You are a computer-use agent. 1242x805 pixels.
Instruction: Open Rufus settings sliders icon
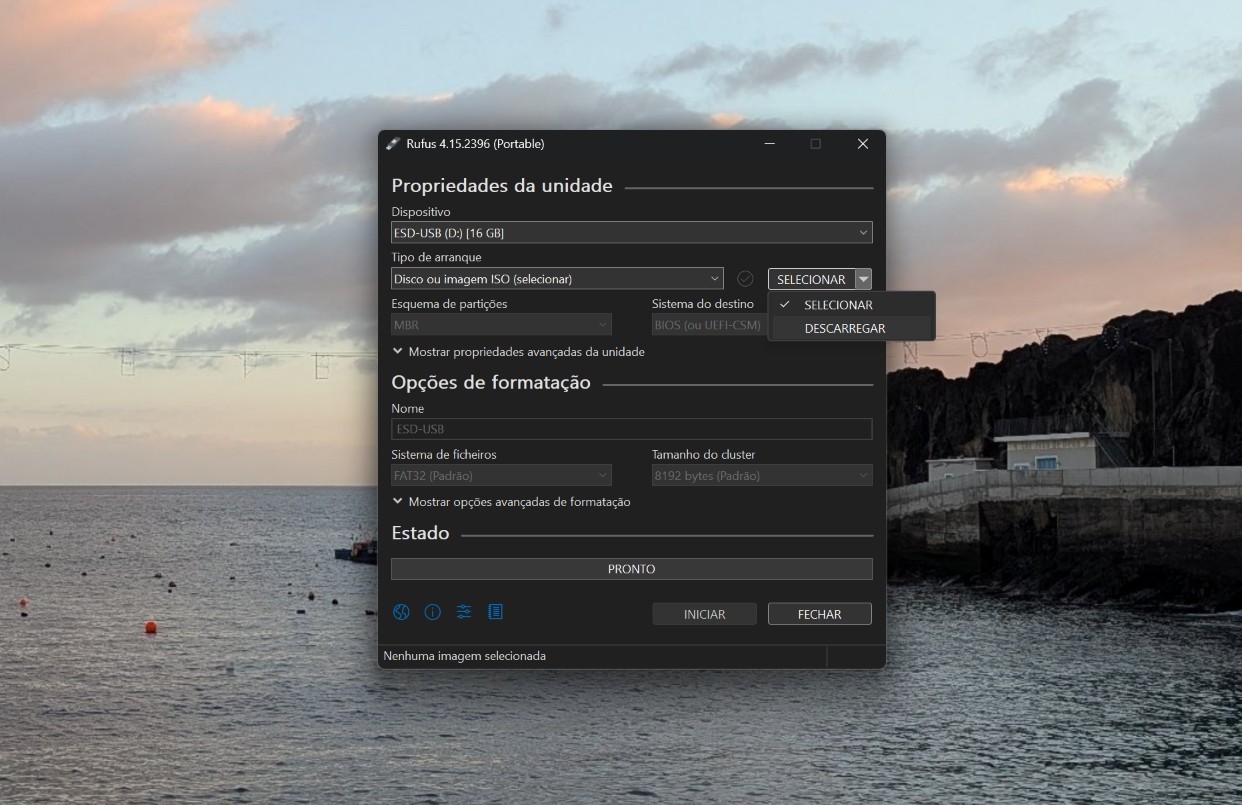coord(464,612)
